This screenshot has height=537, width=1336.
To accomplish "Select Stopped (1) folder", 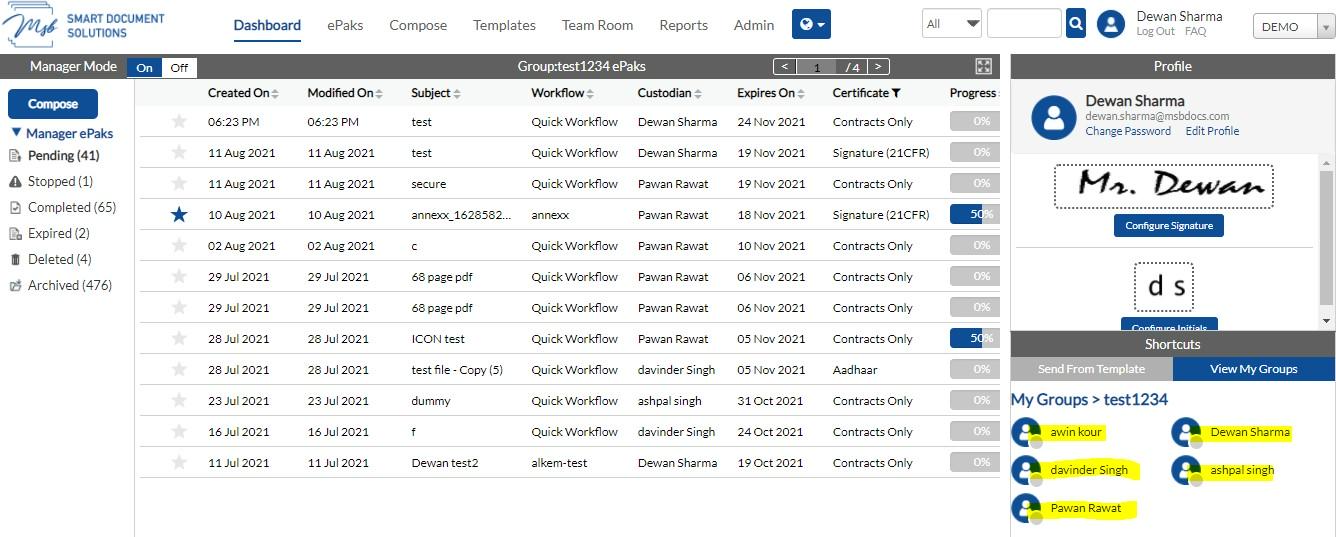I will [60, 181].
